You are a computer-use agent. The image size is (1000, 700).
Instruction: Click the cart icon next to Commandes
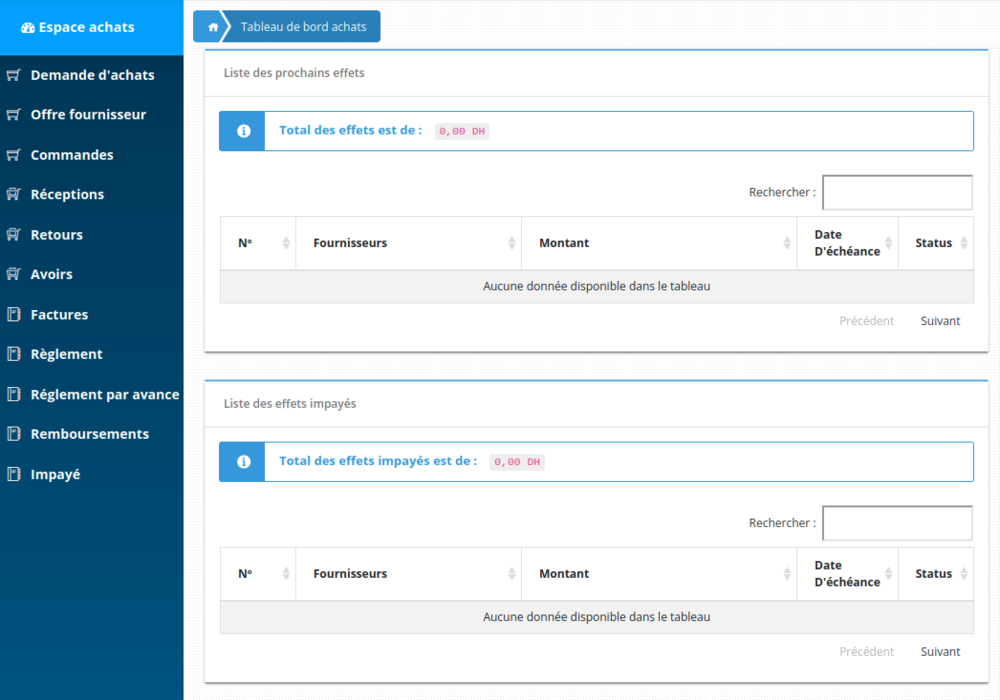click(x=14, y=155)
